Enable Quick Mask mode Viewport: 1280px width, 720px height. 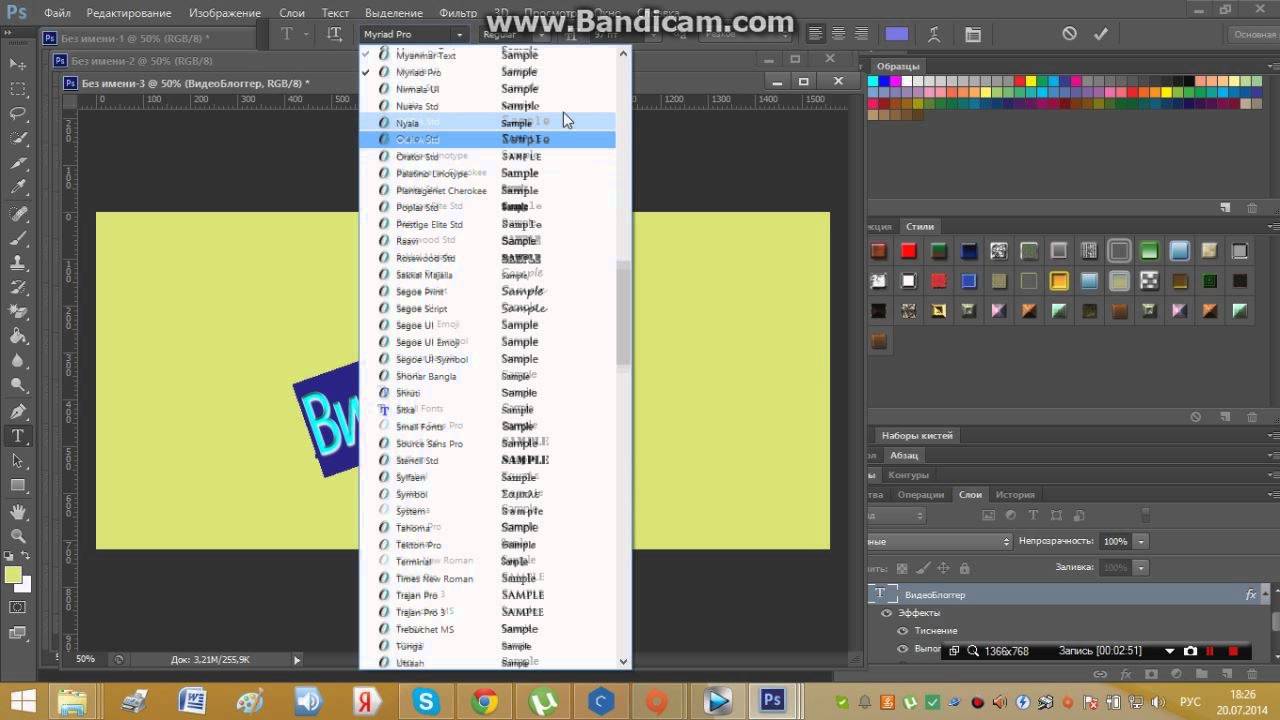18,607
